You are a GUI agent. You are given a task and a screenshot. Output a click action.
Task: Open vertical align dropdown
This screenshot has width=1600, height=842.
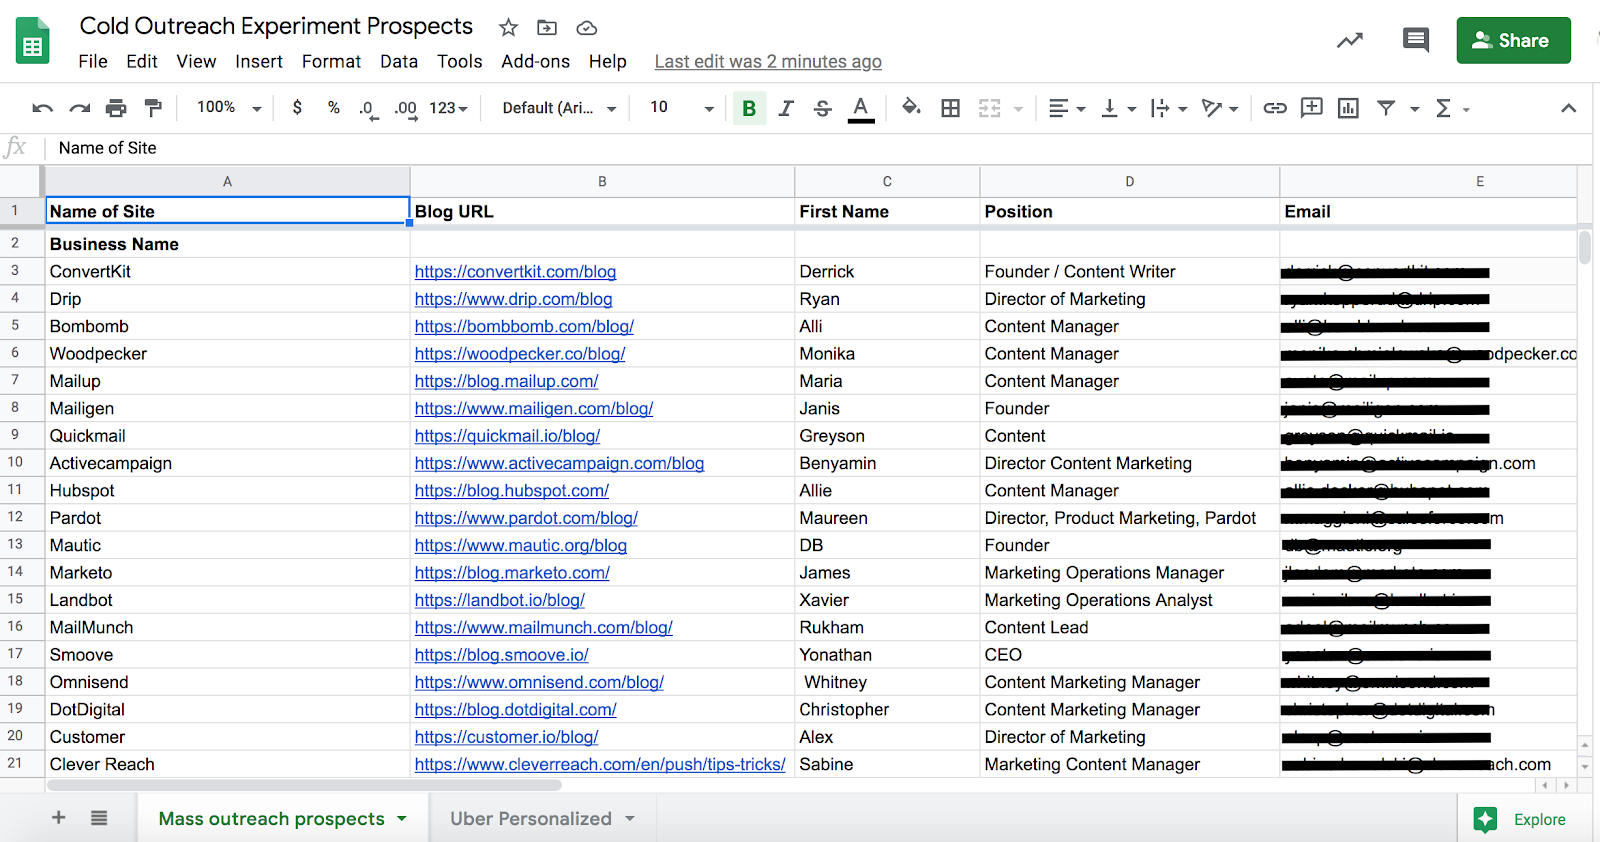[1119, 108]
